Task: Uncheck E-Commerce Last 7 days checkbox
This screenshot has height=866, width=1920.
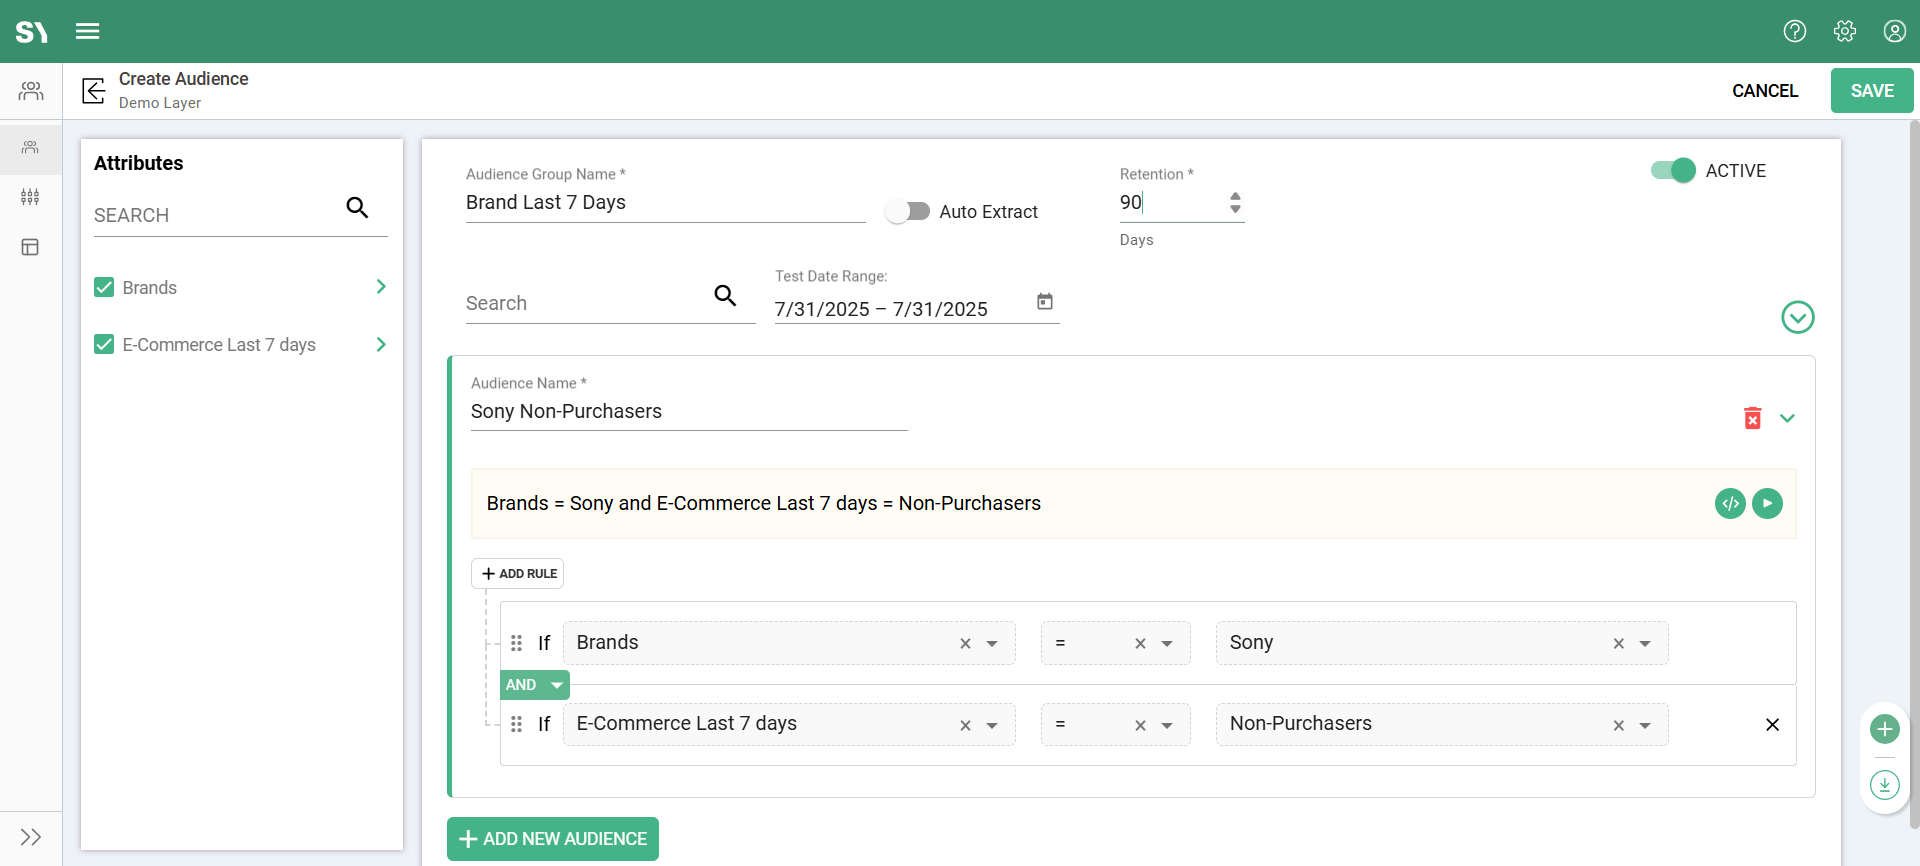Action: click(x=104, y=345)
